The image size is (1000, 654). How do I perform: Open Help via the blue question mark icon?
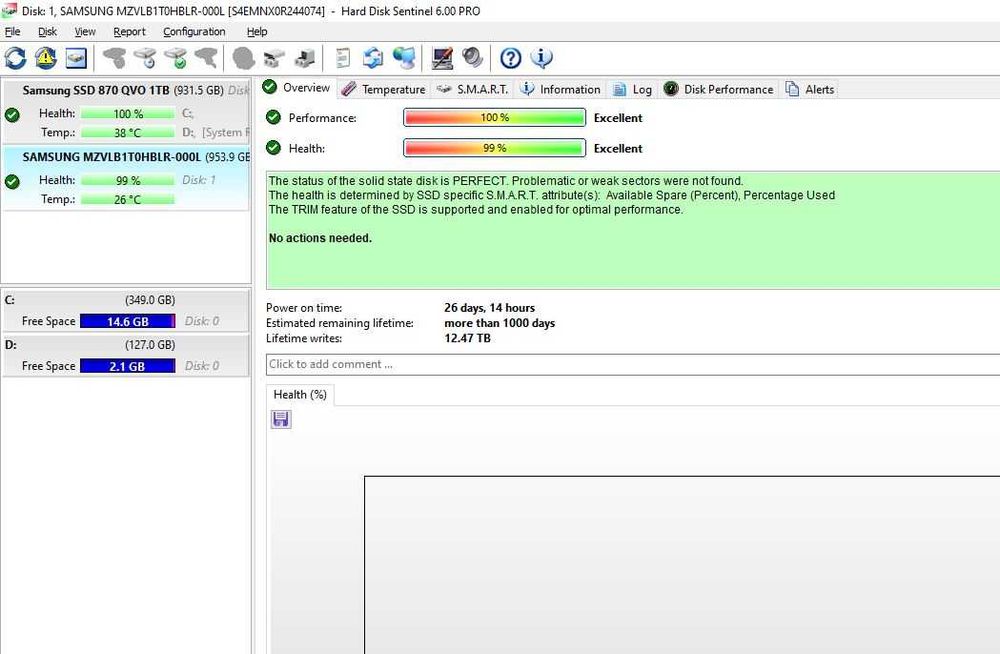point(510,58)
